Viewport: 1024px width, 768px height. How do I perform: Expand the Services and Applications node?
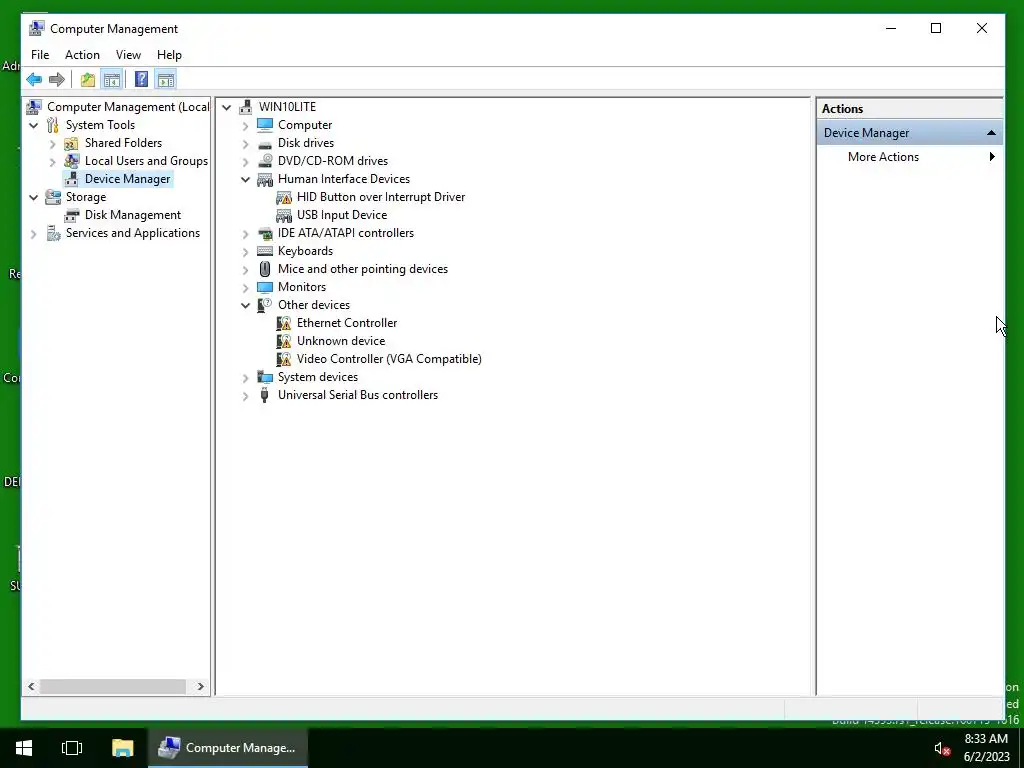click(33, 233)
